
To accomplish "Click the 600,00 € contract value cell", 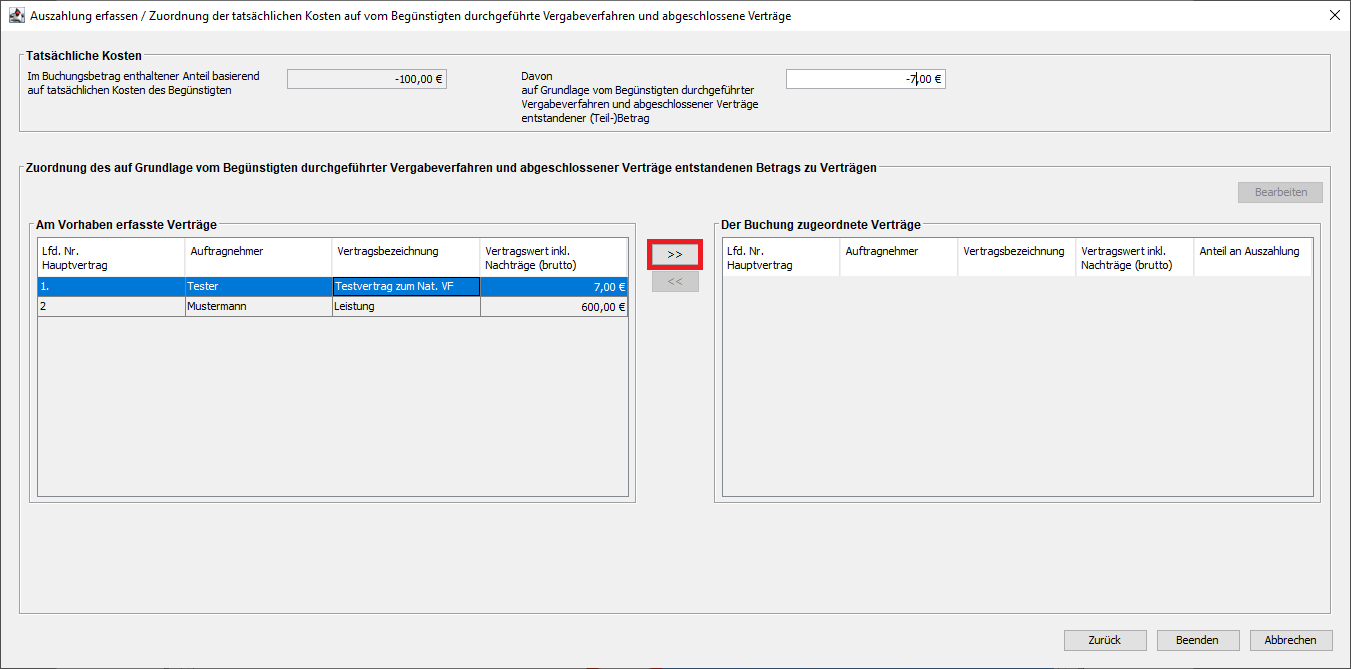I will (x=554, y=307).
